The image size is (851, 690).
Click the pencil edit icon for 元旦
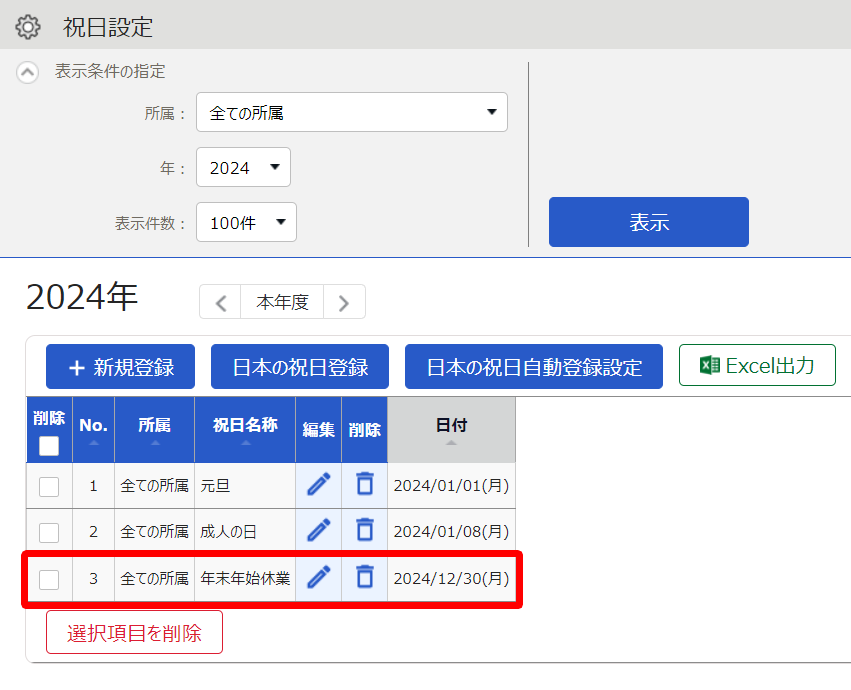(319, 484)
